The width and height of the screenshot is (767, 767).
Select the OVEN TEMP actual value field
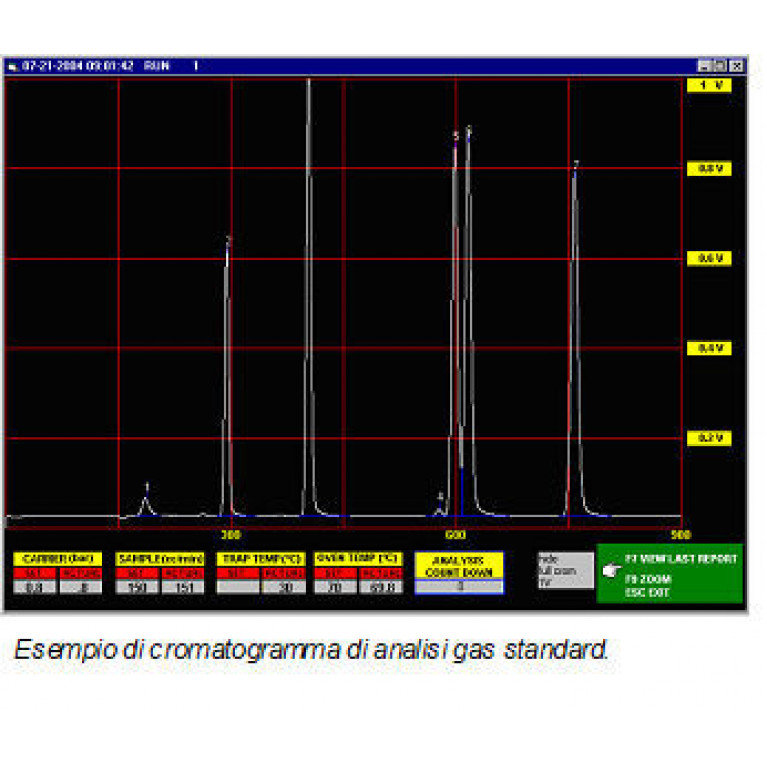pyautogui.click(x=381, y=587)
